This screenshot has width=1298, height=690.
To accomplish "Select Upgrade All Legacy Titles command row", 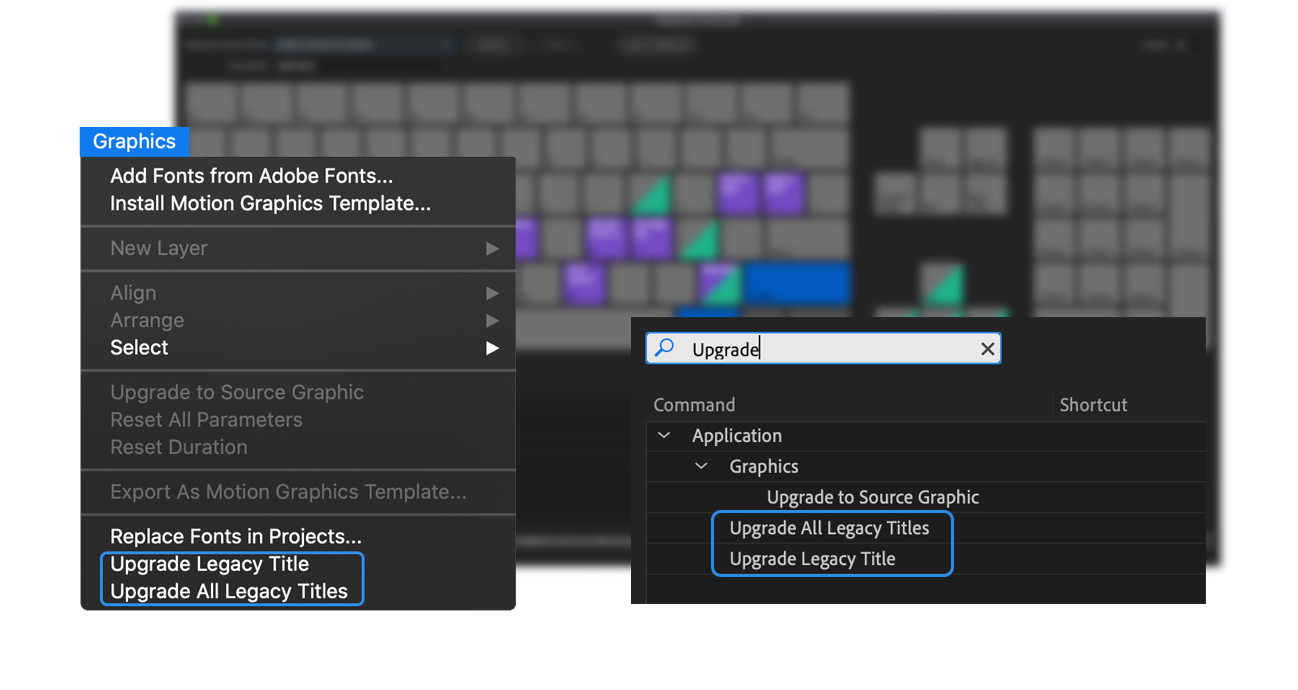I will pyautogui.click(x=829, y=528).
